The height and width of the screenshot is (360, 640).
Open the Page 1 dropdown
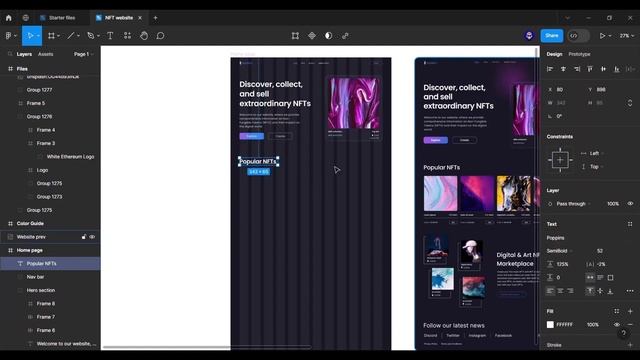point(84,54)
